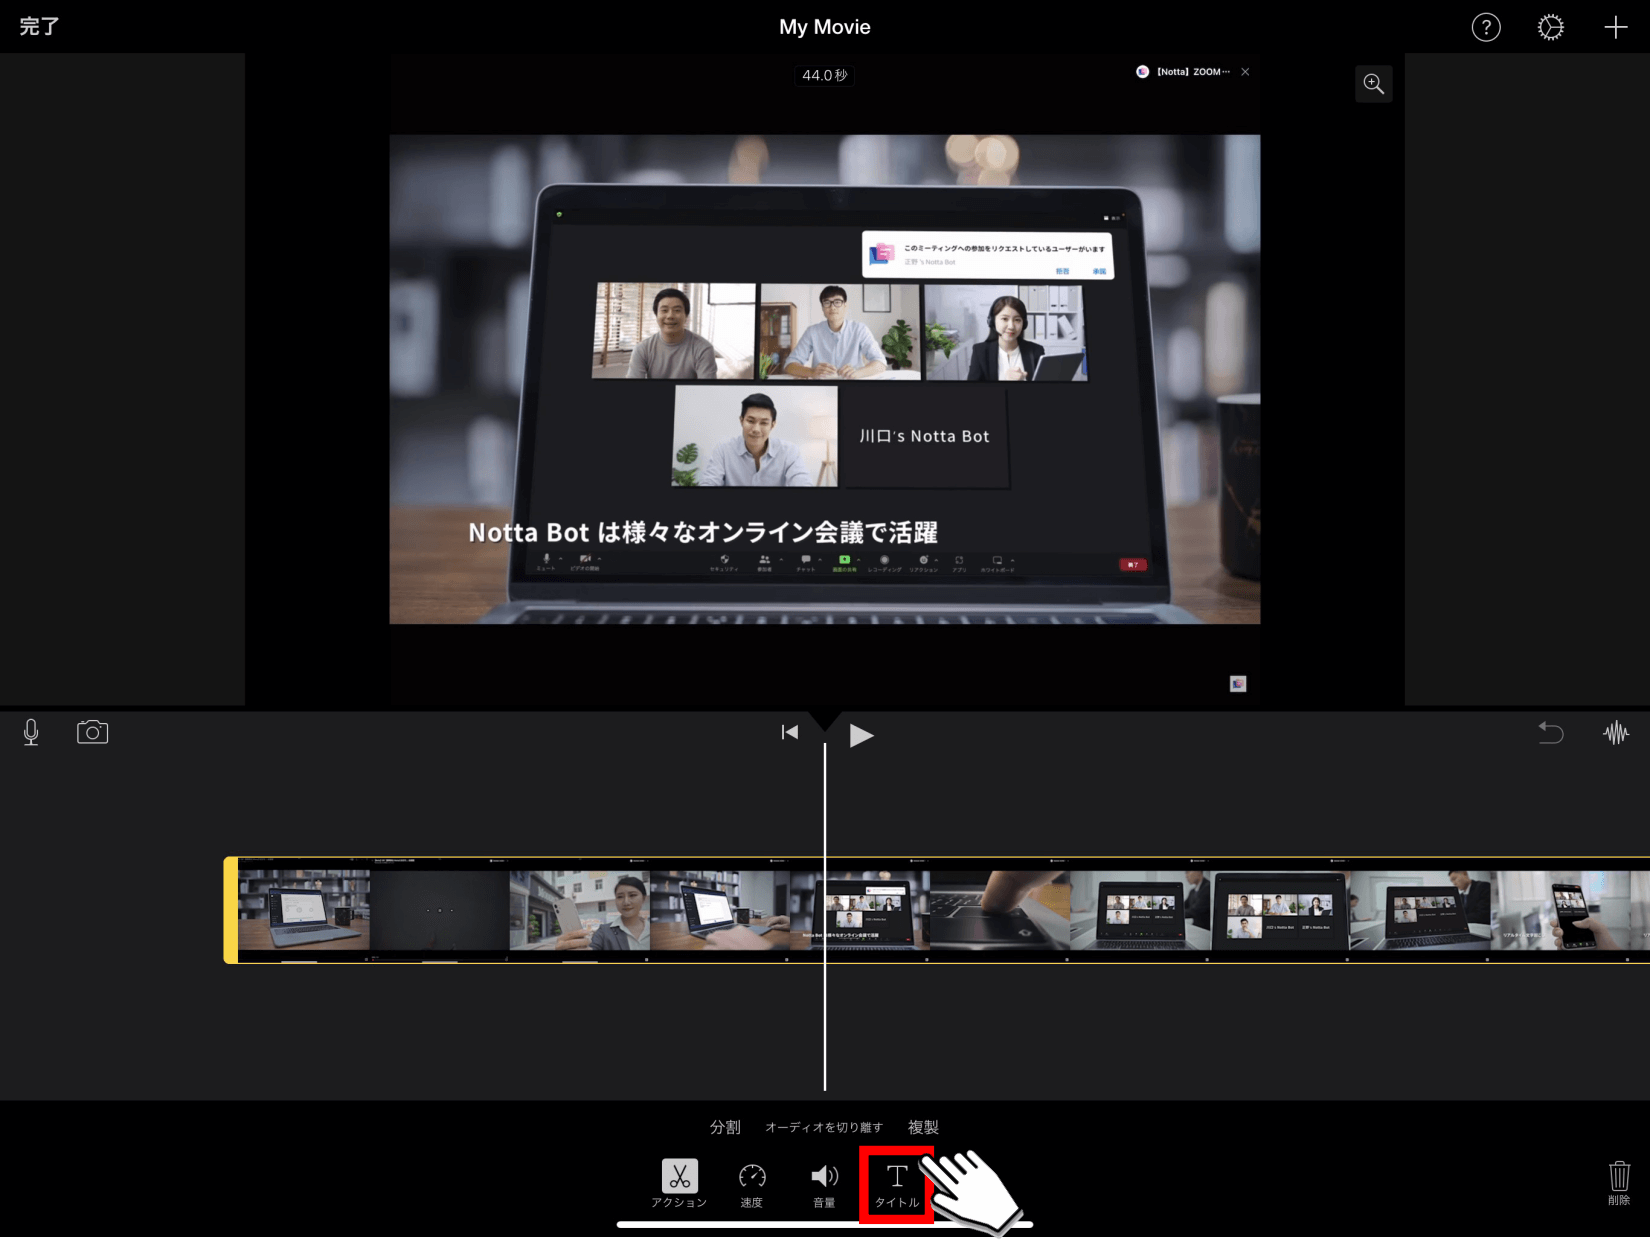Undo the last edit
Image resolution: width=1650 pixels, height=1259 pixels.
1550,733
